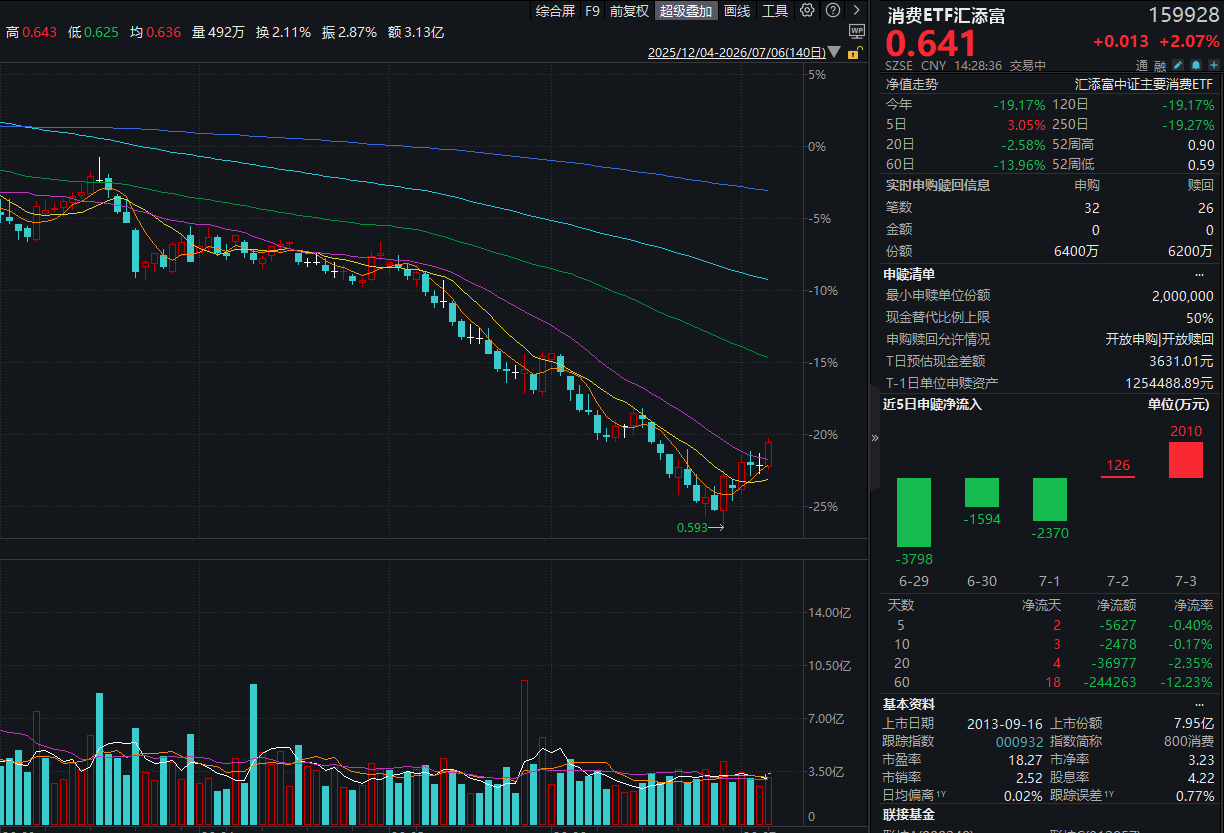Open chart settings gear icon
This screenshot has height=833, width=1224.
tap(808, 11)
